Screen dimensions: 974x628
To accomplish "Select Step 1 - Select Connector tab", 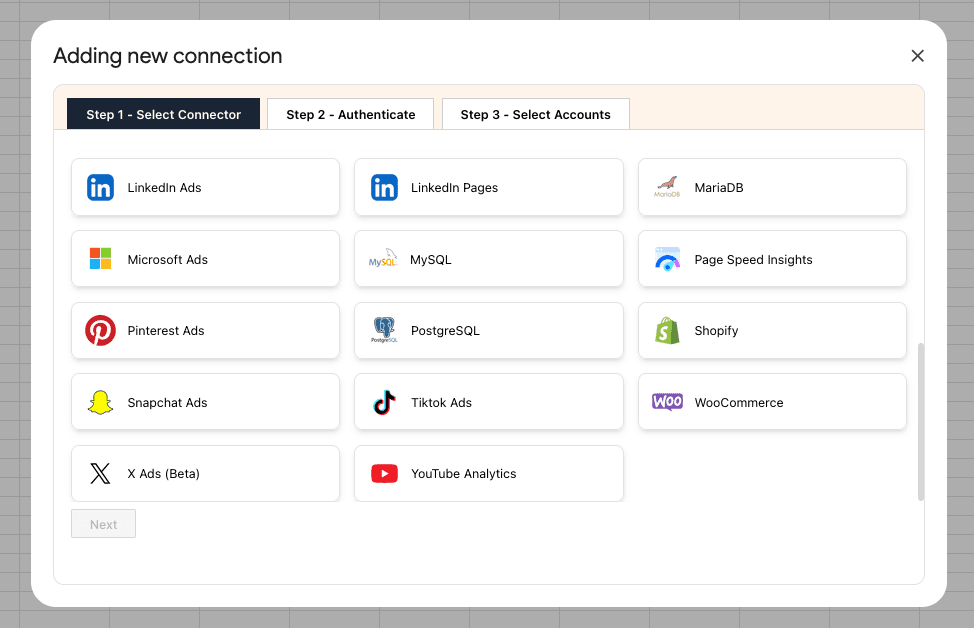I will click(163, 114).
